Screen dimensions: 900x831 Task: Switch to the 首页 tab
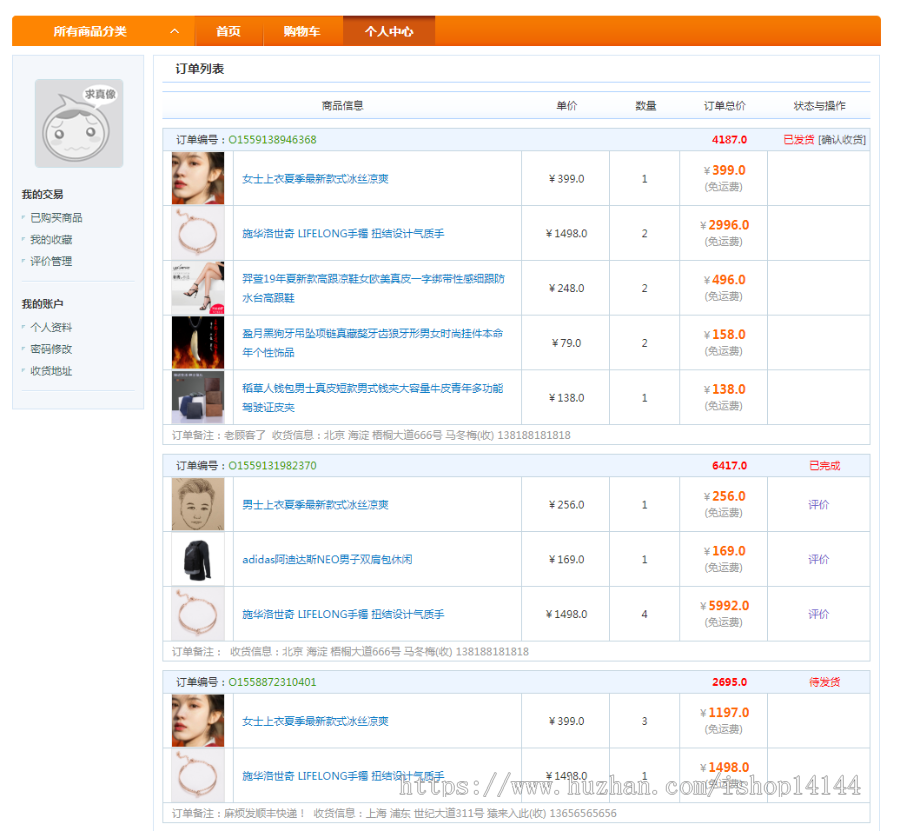point(227,31)
